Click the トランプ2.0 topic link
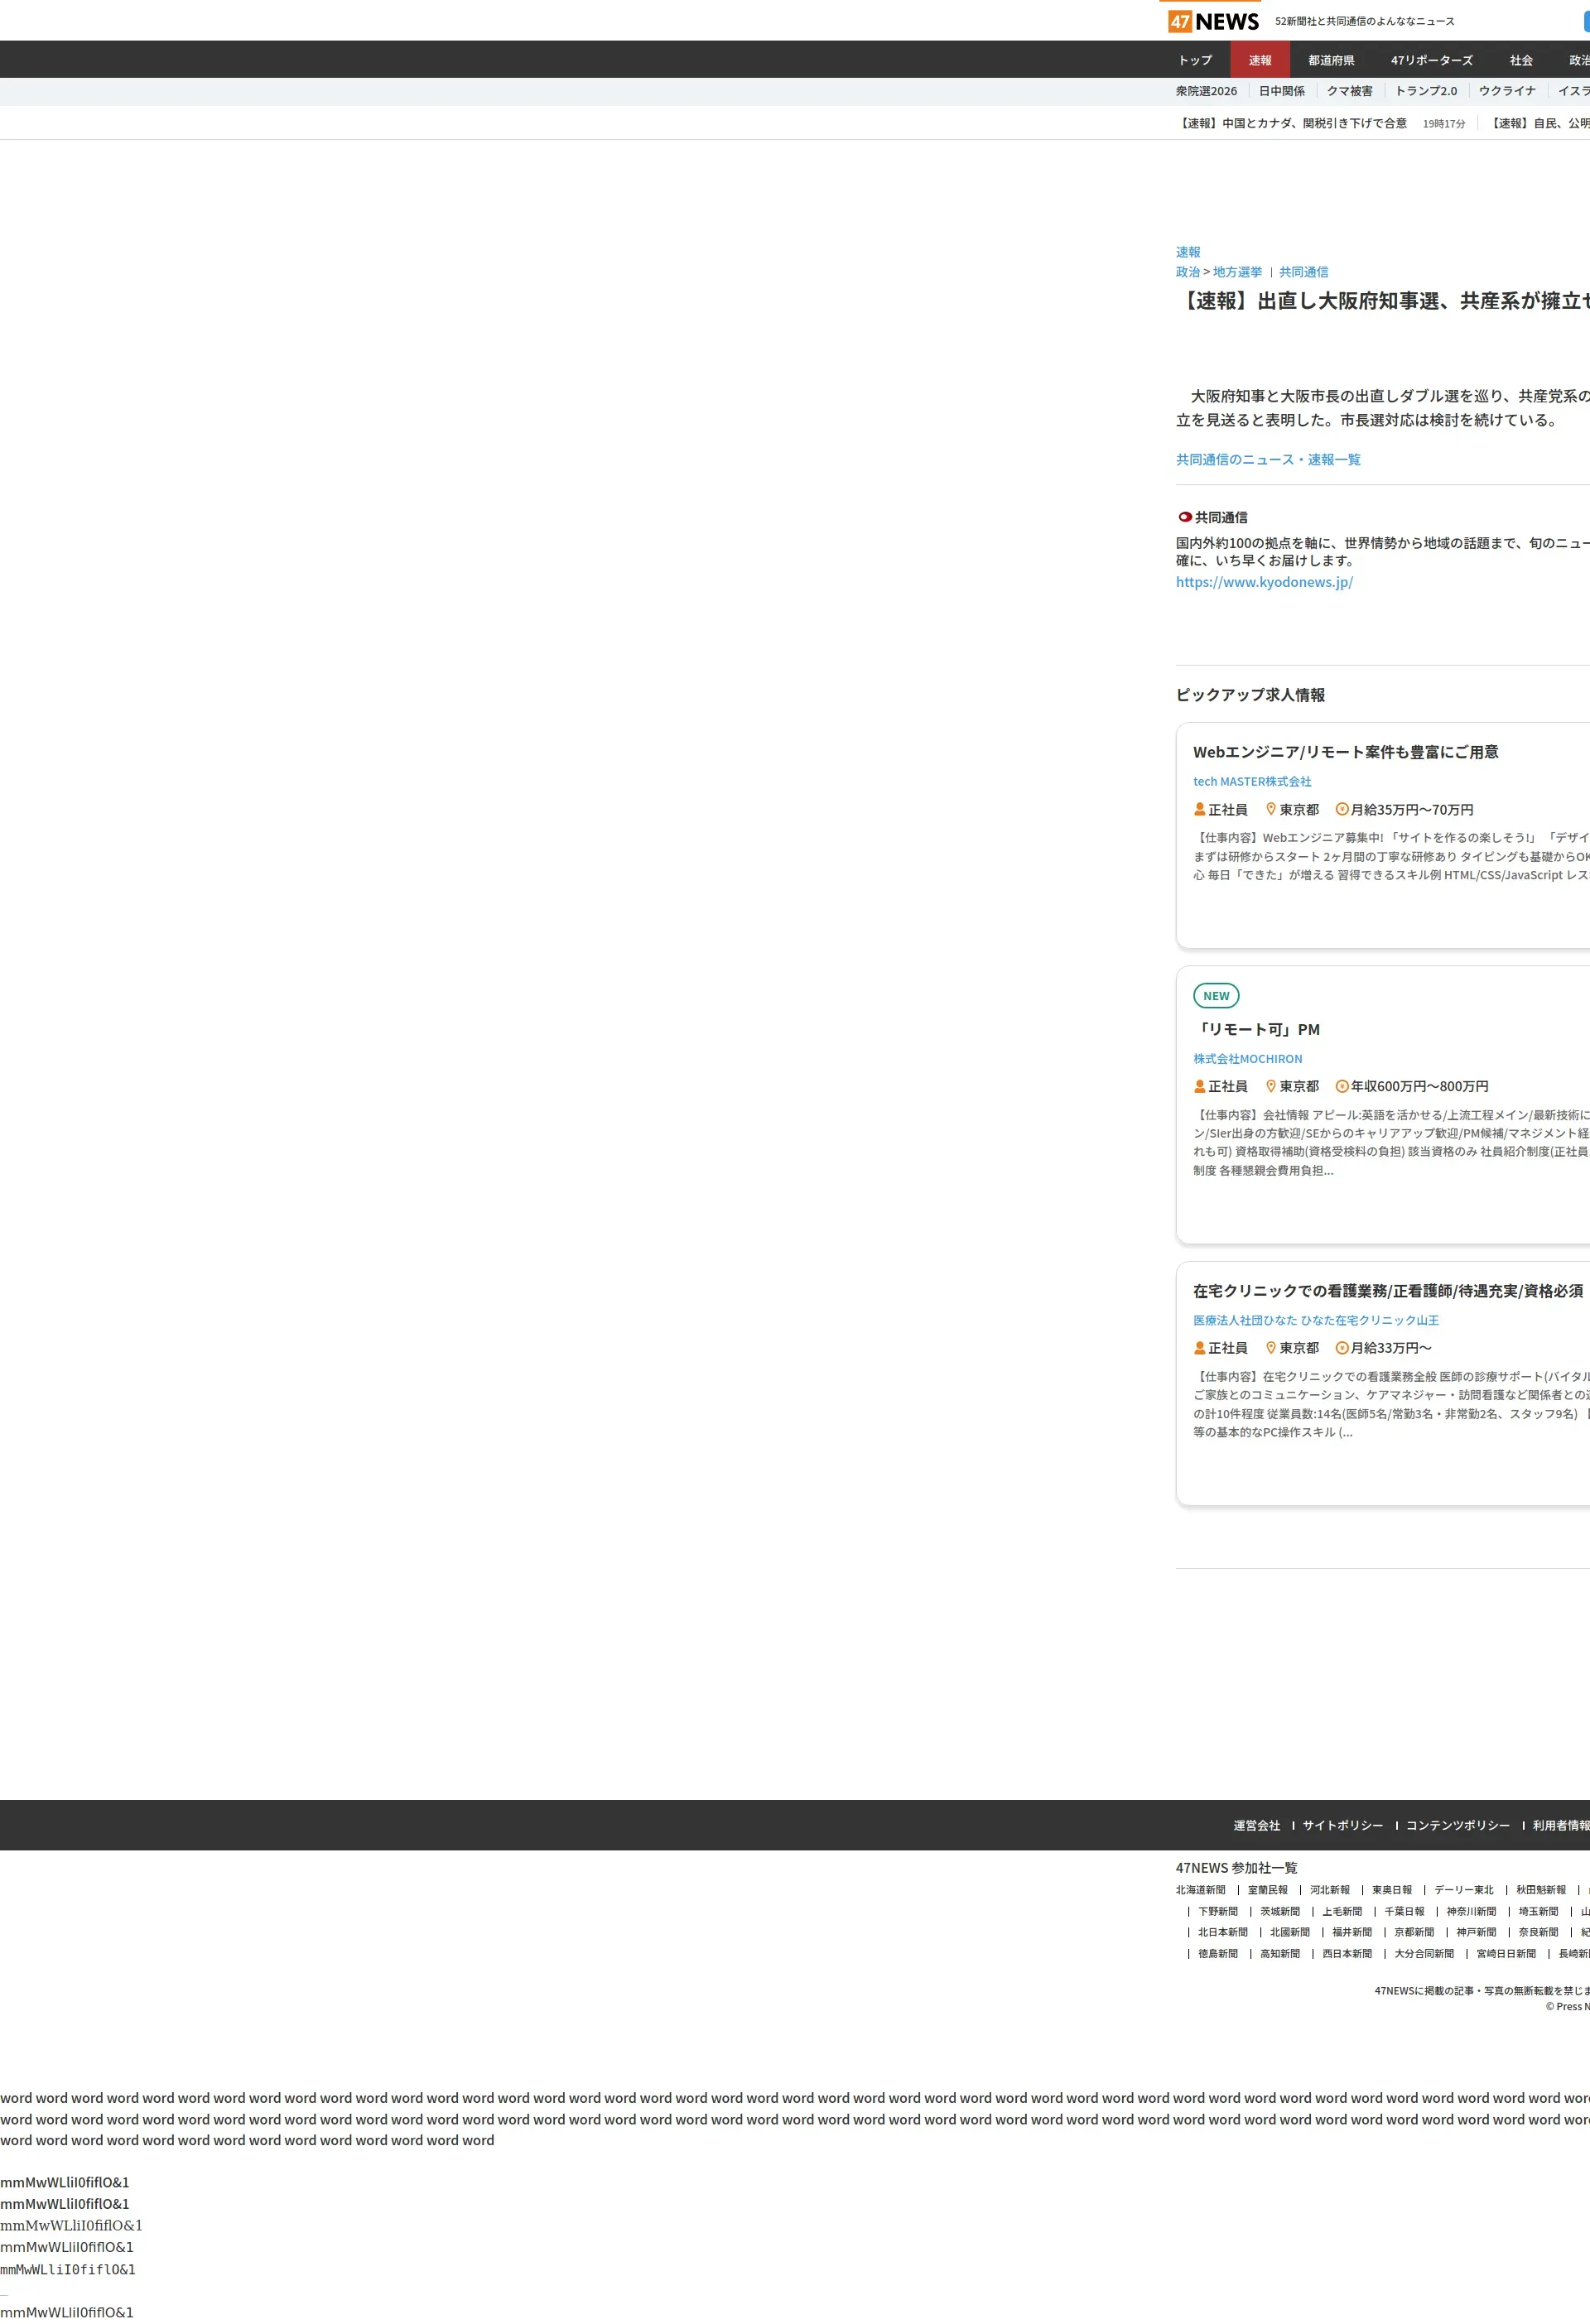This screenshot has height=2324, width=1590. tap(1426, 91)
